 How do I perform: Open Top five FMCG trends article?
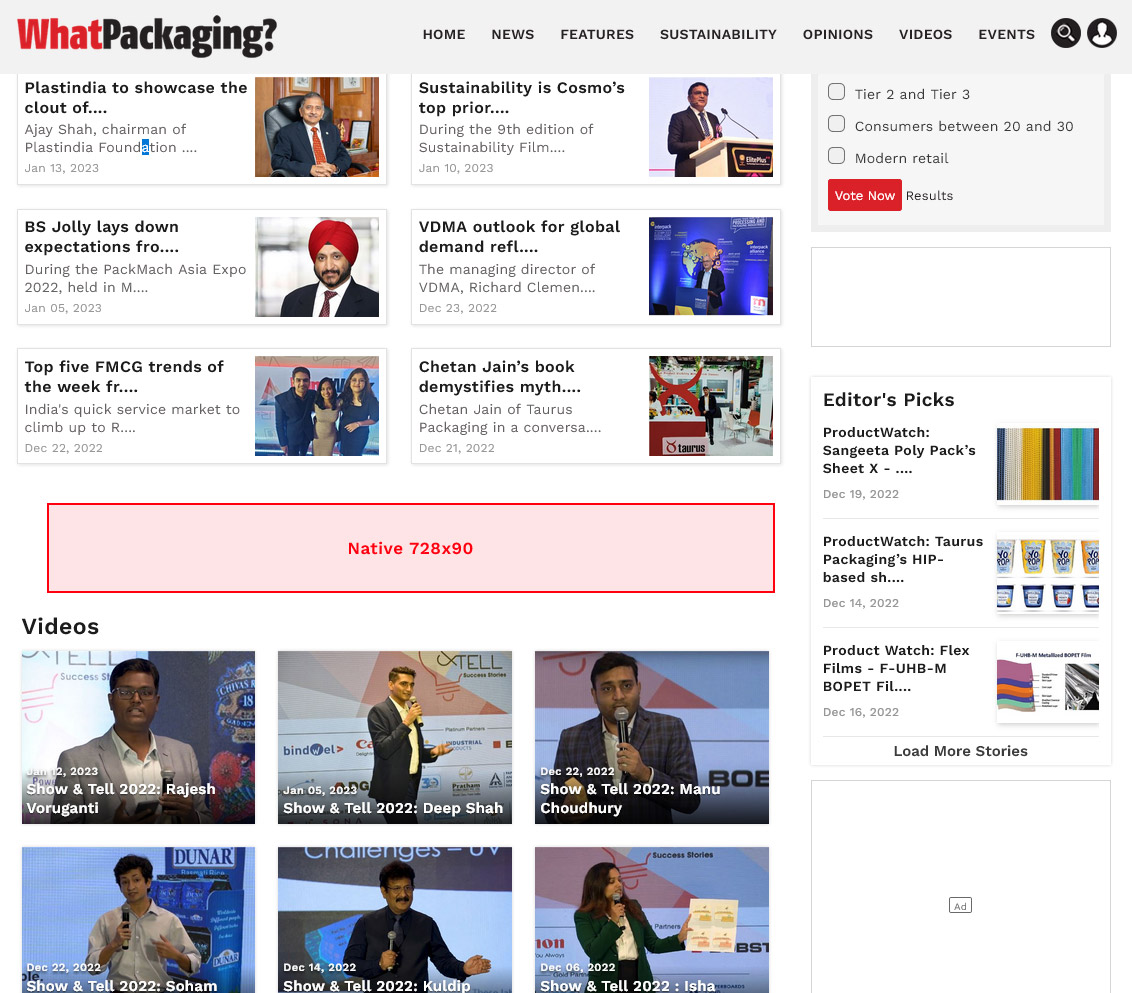[124, 376]
